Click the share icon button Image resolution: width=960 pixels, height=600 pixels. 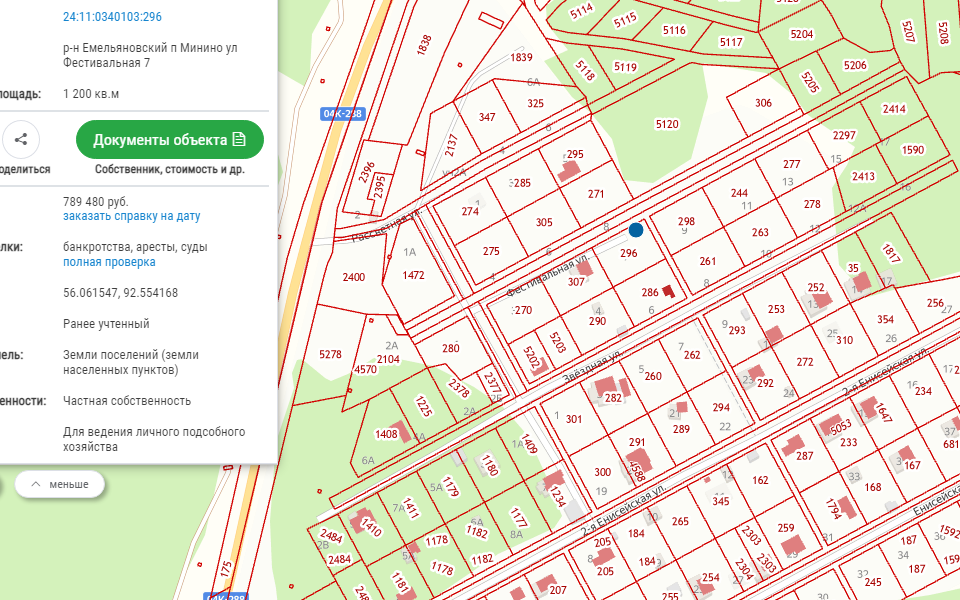[x=21, y=140]
